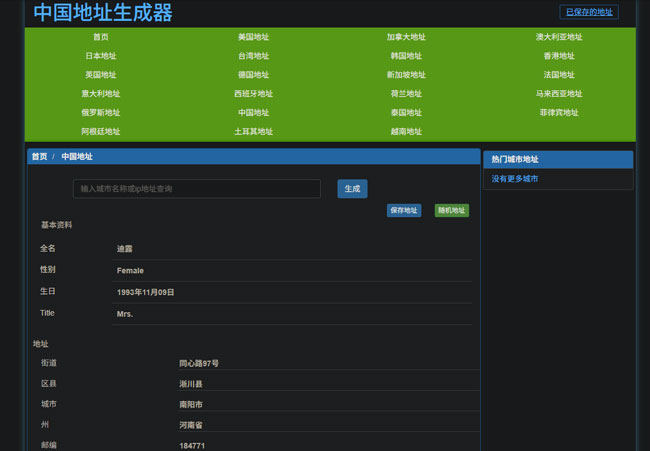Open the 已保存的地址 saved addresses button

588,13
